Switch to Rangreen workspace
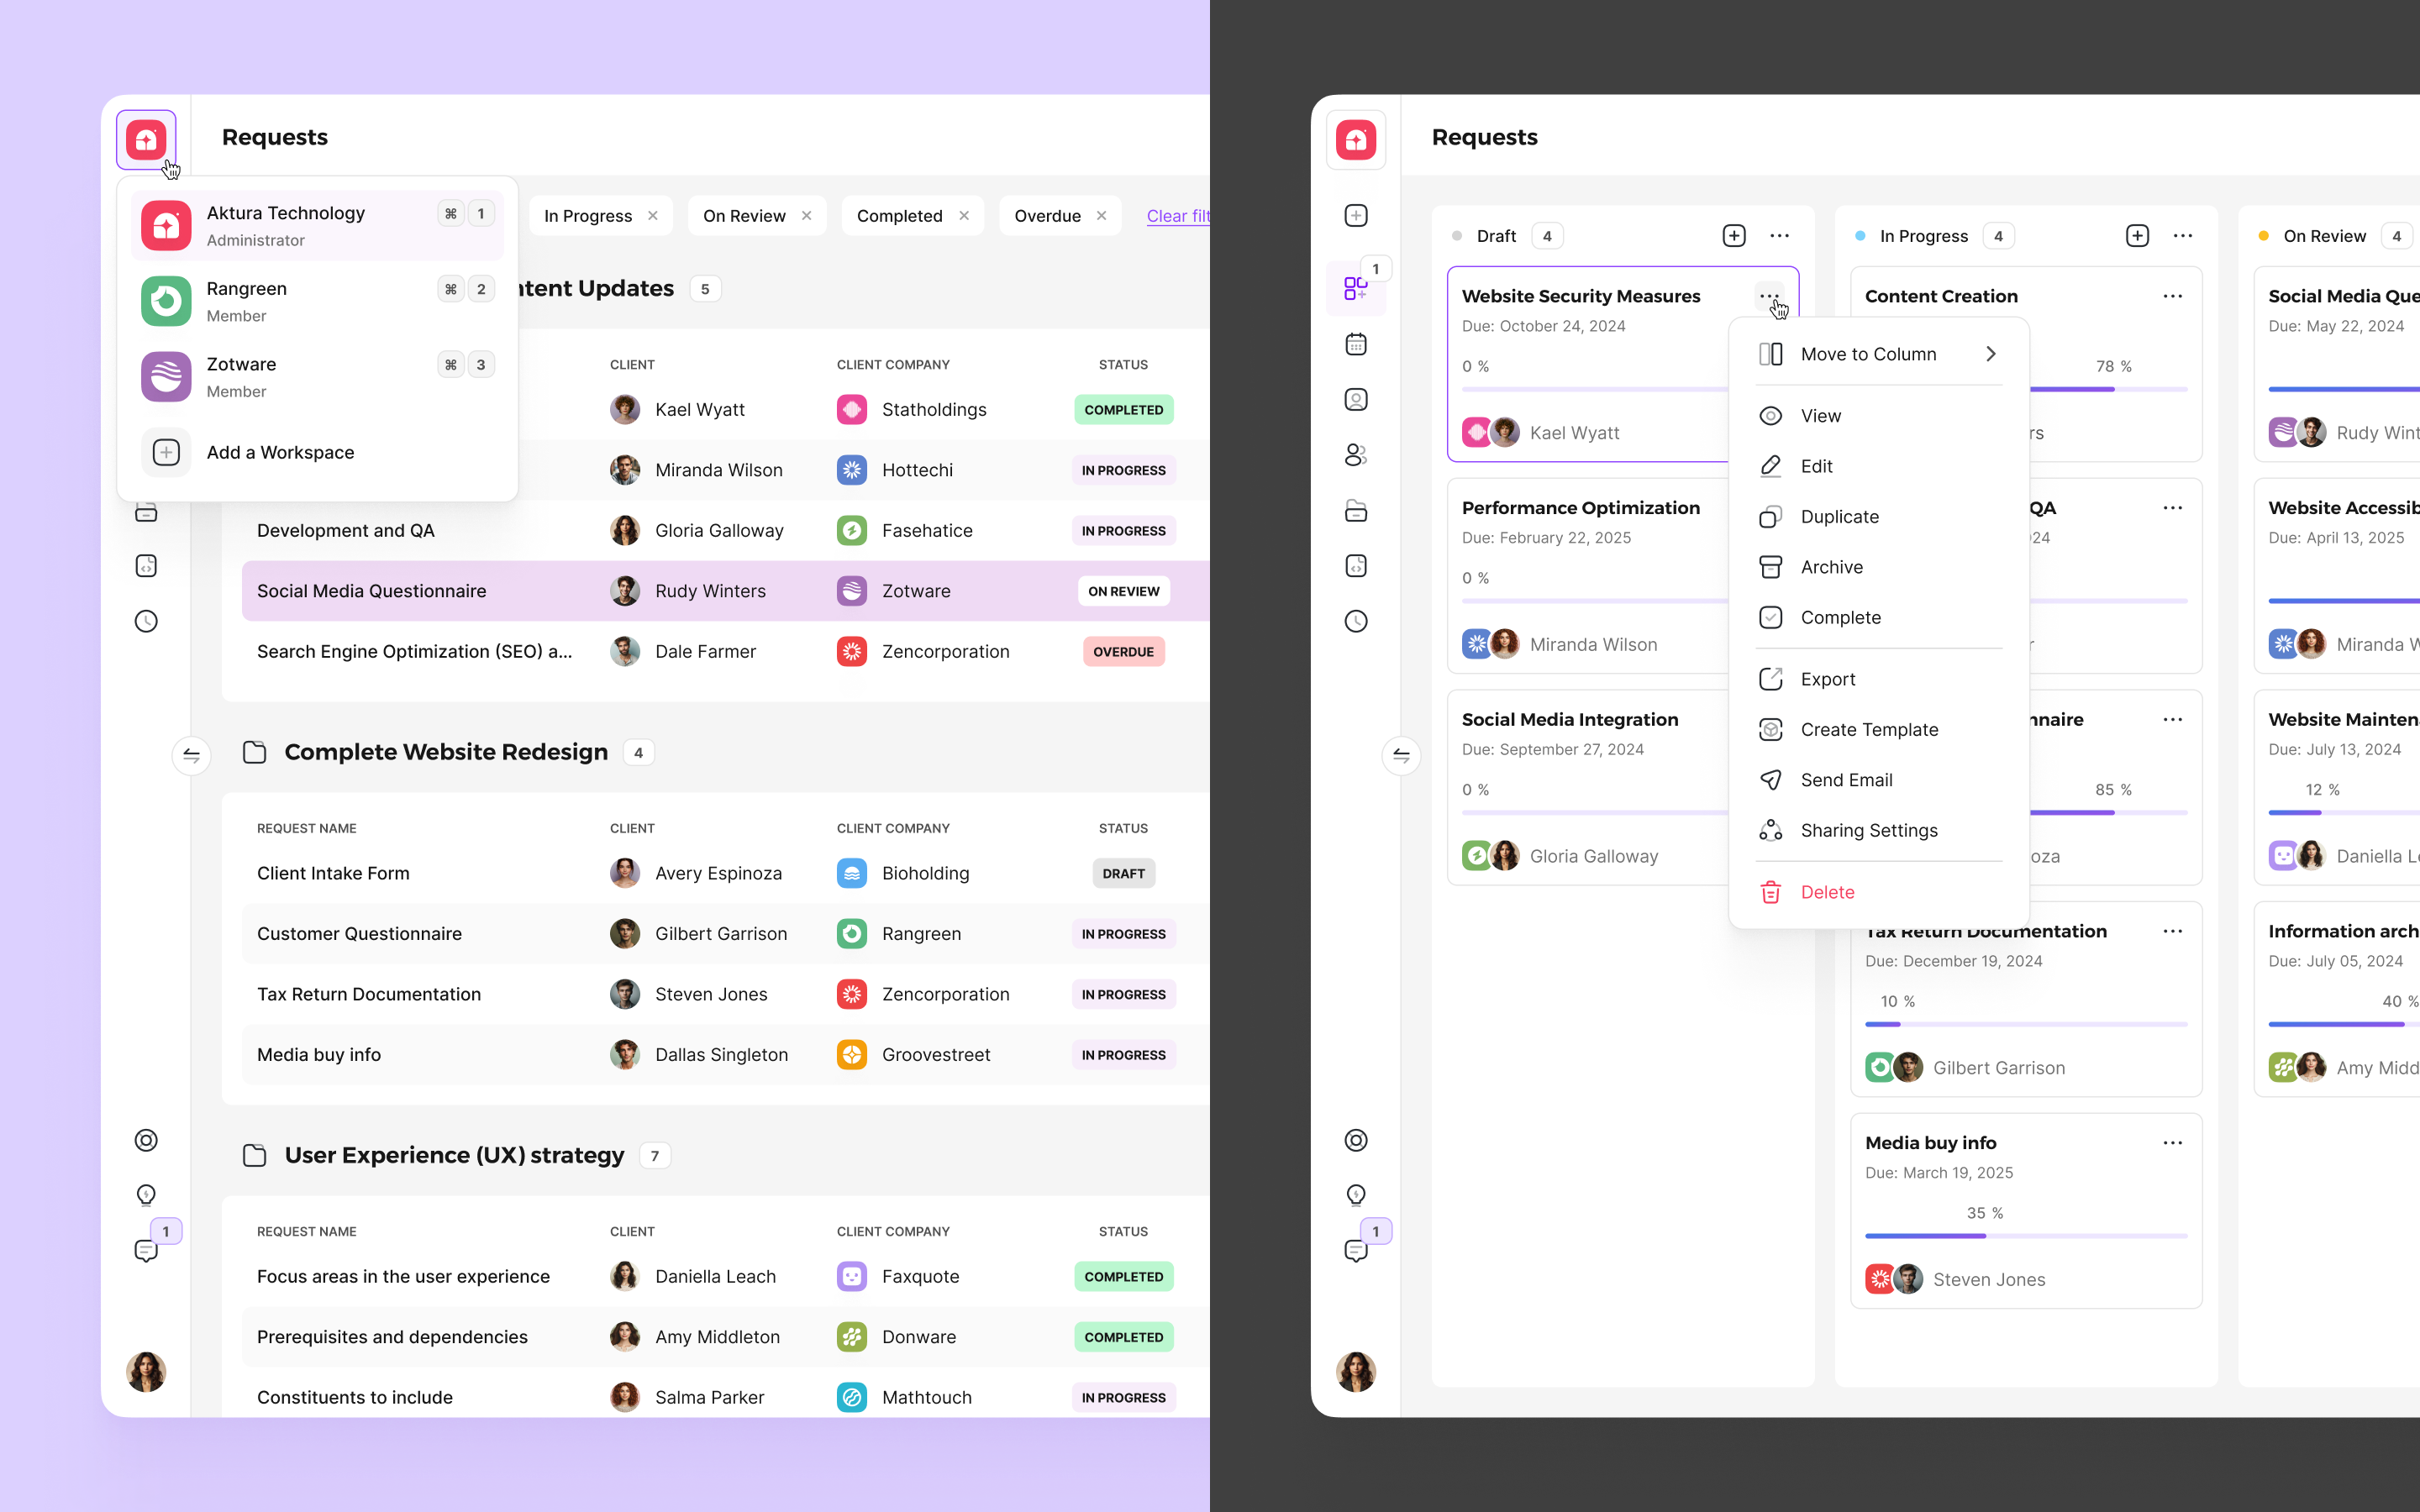This screenshot has height=1512, width=2420. point(317,301)
